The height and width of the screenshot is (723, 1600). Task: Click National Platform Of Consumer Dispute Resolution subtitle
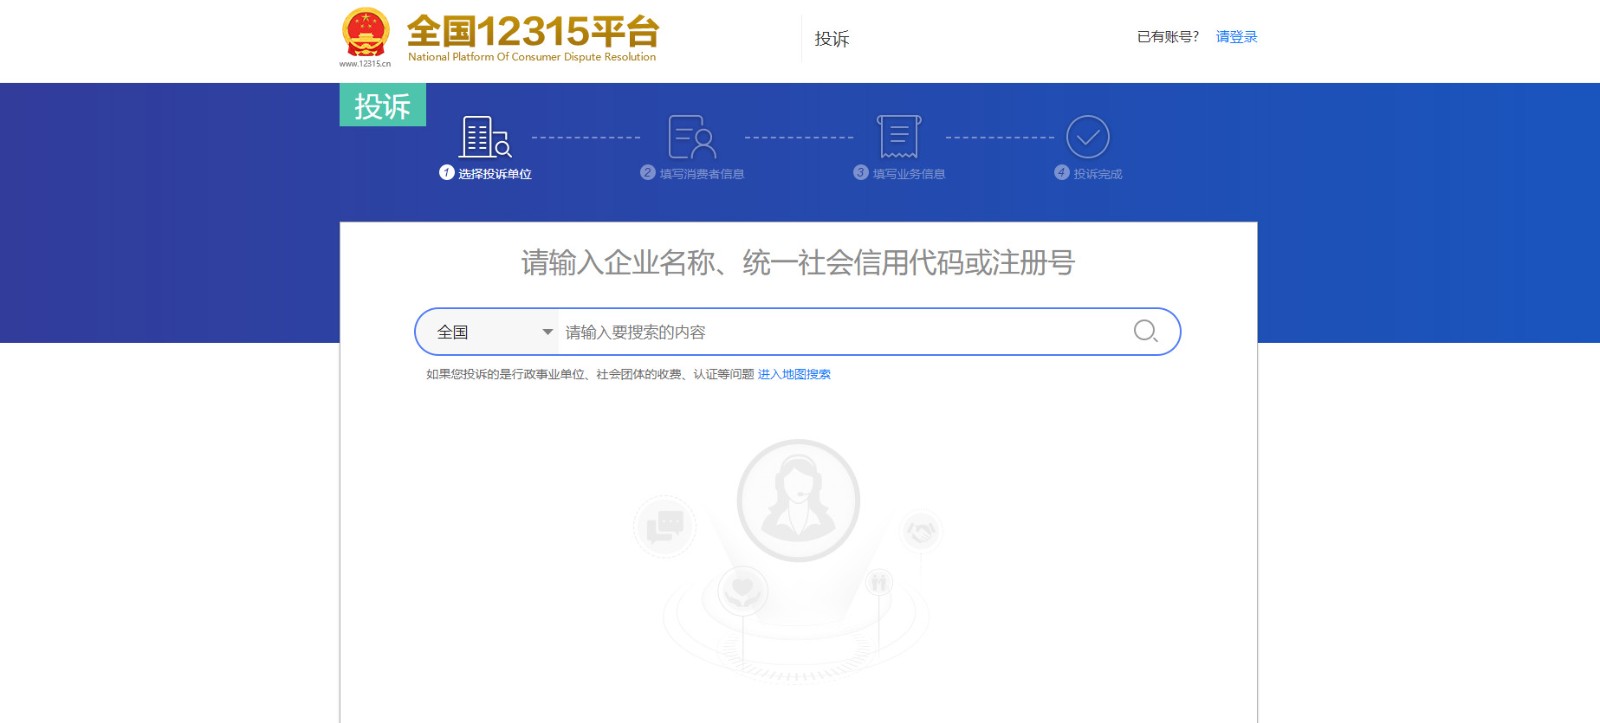pyautogui.click(x=532, y=57)
